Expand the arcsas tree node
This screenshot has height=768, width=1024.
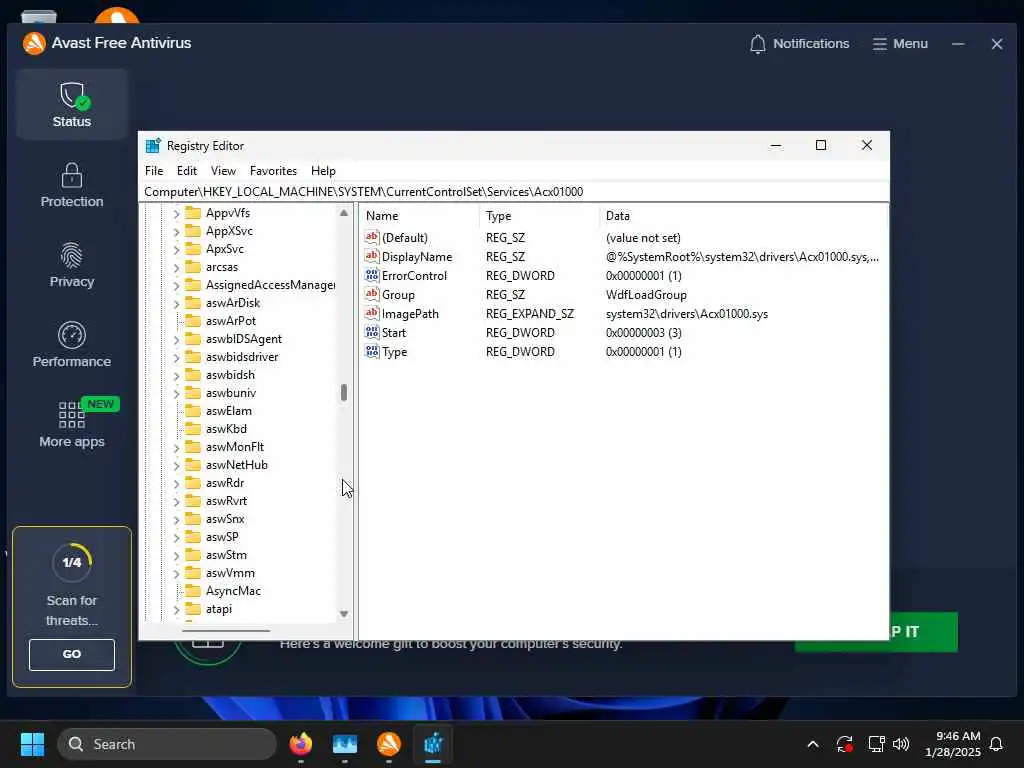tap(176, 268)
